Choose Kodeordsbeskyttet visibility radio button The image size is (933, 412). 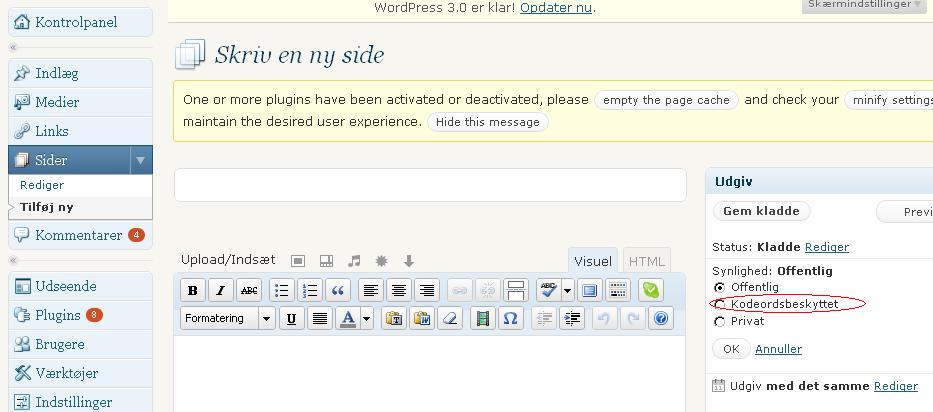[719, 304]
